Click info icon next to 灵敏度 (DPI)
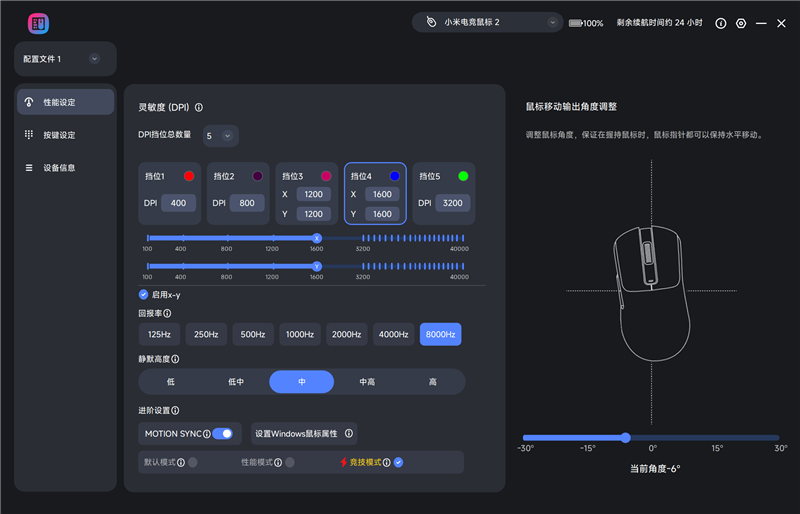Screen dimensions: 800x514 [199, 107]
